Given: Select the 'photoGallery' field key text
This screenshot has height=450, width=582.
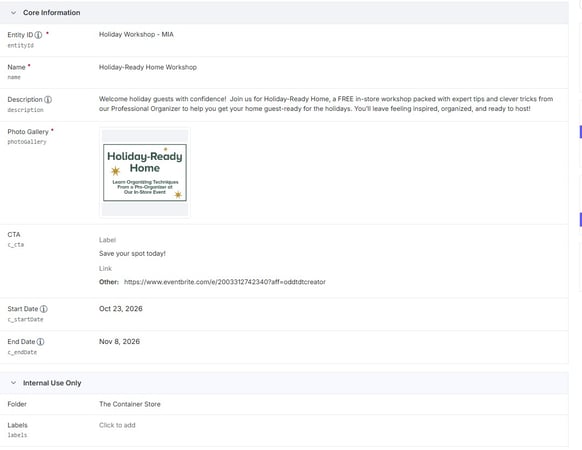Looking at the screenshot, I should click(27, 142).
